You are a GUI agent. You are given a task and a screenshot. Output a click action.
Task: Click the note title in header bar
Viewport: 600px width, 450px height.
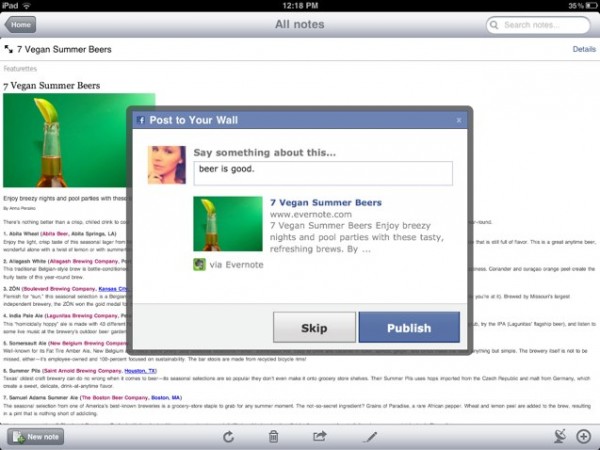tap(64, 49)
